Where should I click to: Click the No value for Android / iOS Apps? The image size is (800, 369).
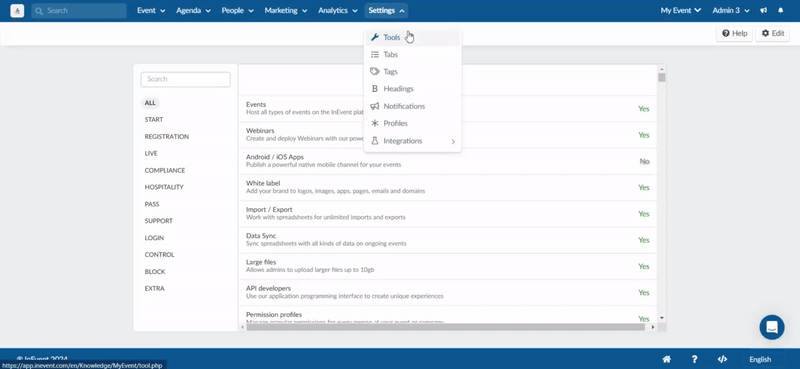(644, 161)
